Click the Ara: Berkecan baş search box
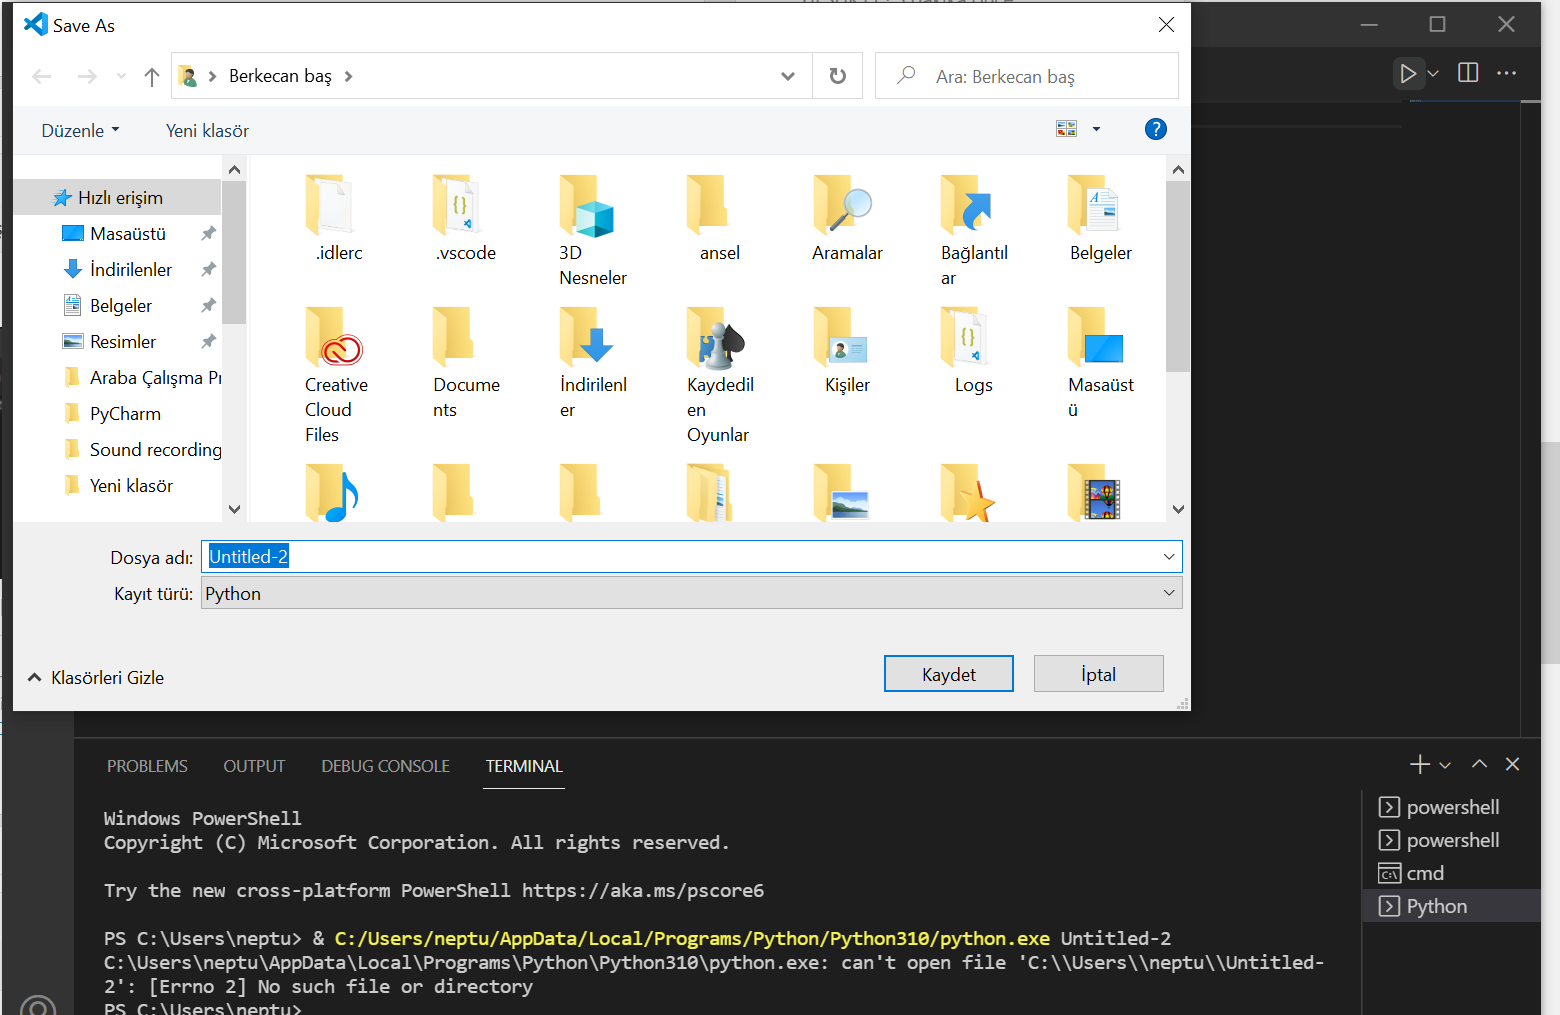The width and height of the screenshot is (1560, 1015). pyautogui.click(x=1026, y=76)
